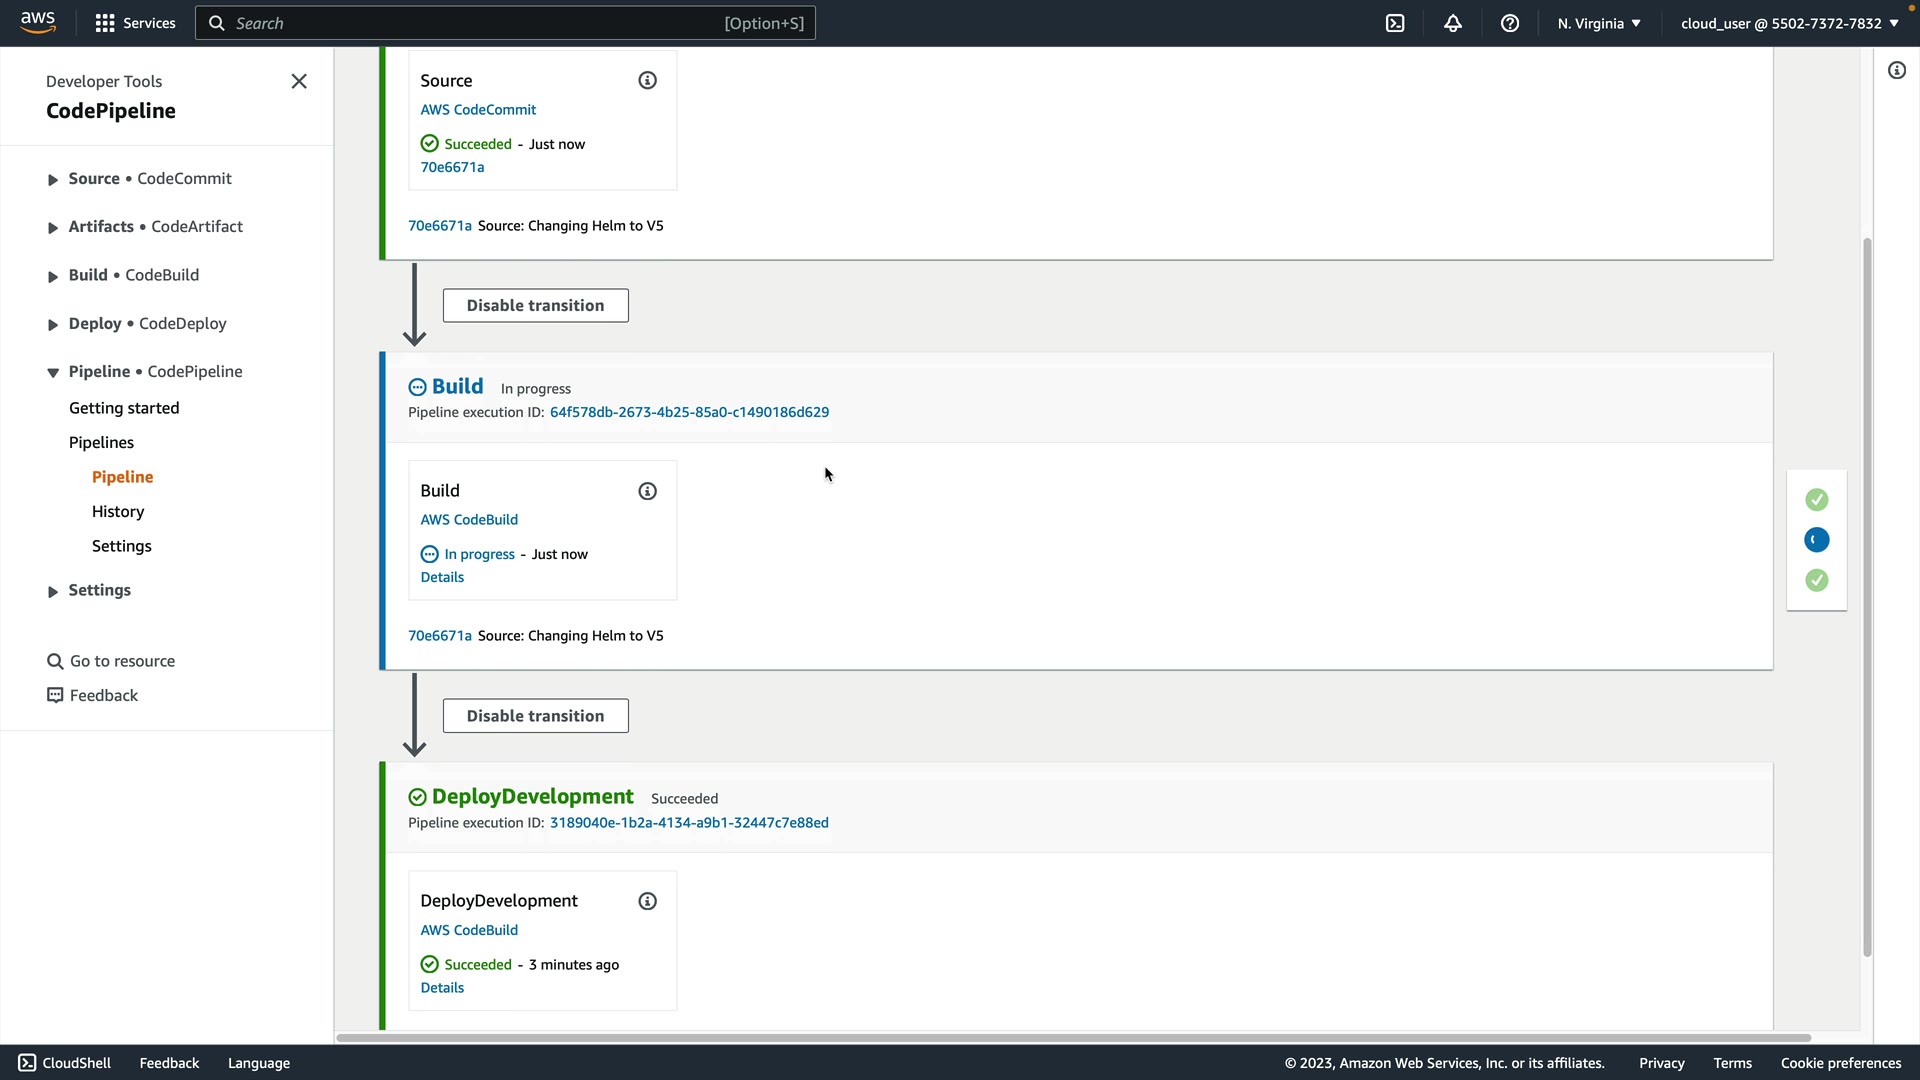Open the help question mark icon

click(1510, 23)
